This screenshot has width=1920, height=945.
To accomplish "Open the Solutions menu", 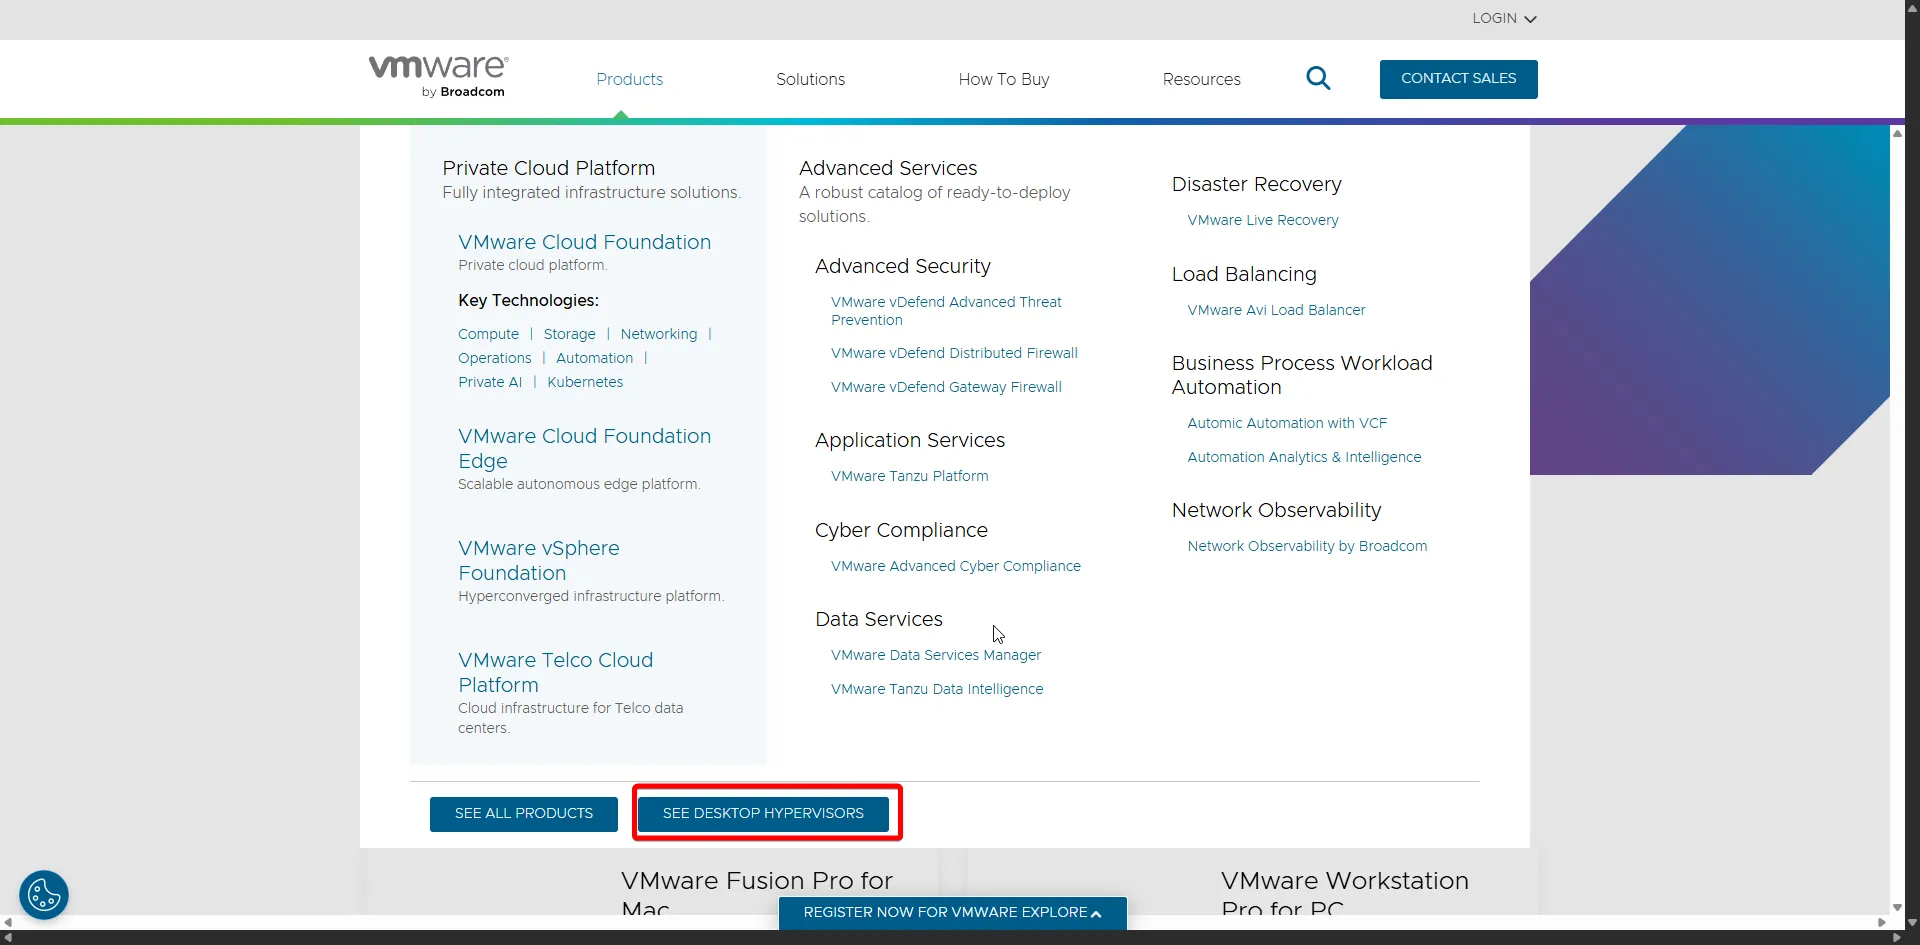I will (x=811, y=79).
